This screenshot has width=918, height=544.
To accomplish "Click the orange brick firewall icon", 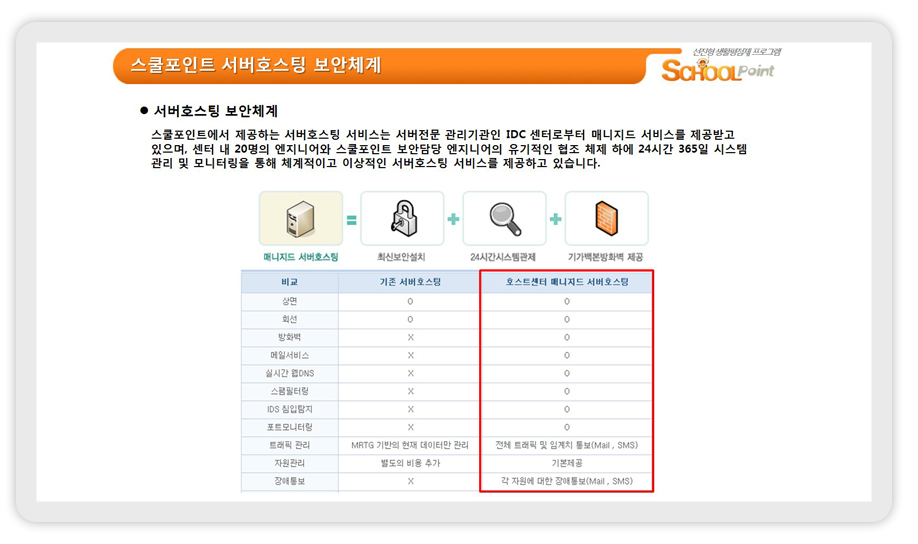I will [x=606, y=218].
